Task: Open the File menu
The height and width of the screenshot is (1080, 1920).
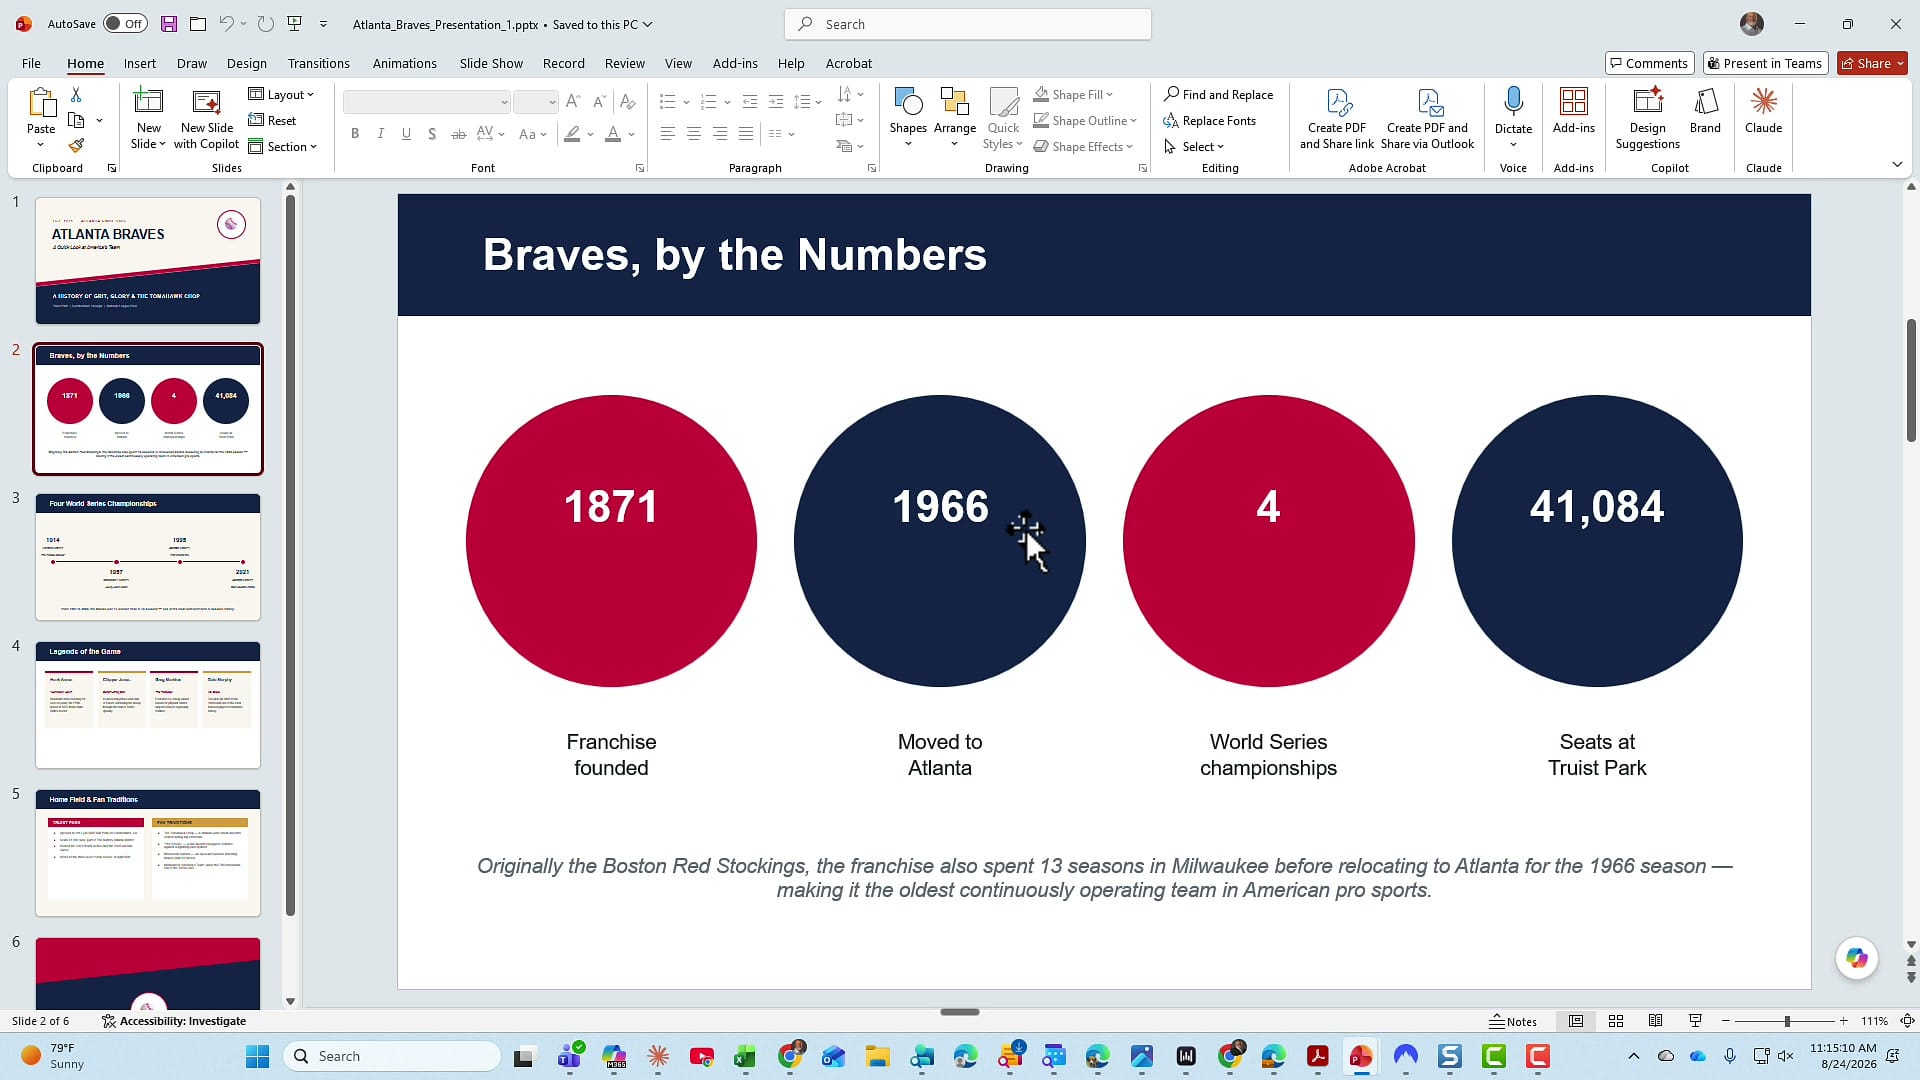Action: 31,63
